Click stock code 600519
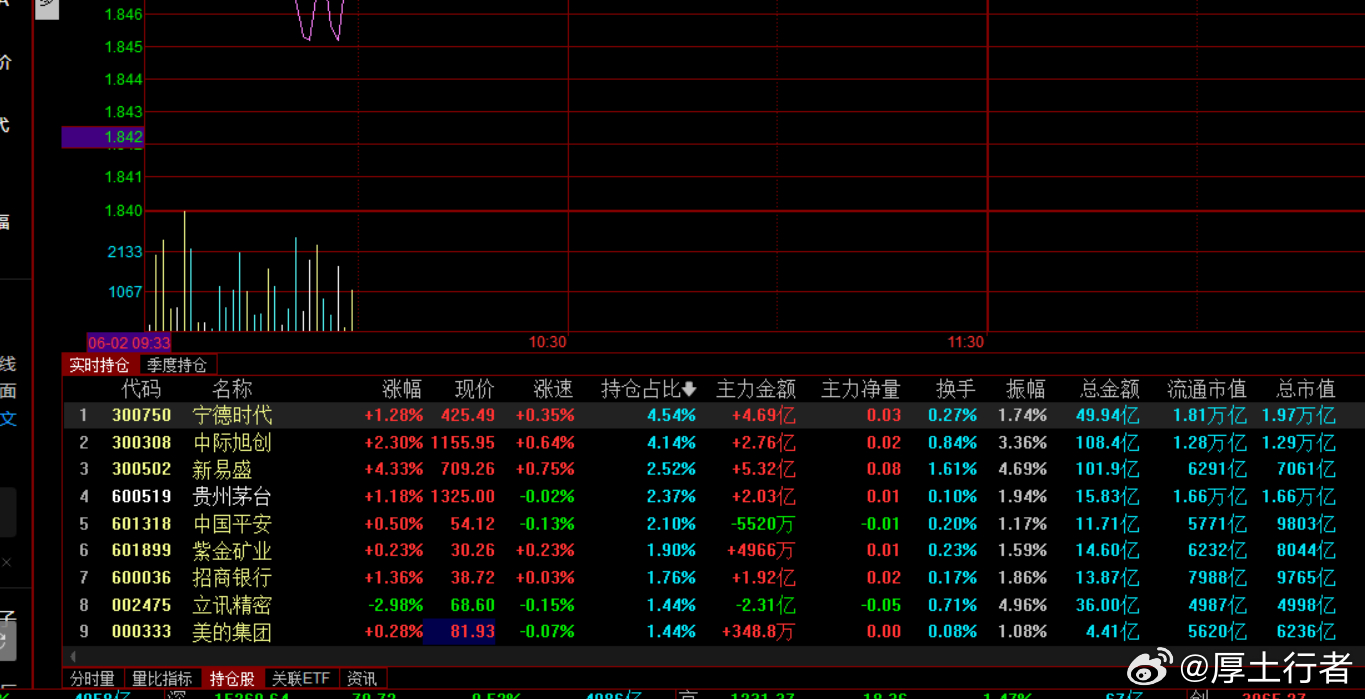 click(x=141, y=496)
